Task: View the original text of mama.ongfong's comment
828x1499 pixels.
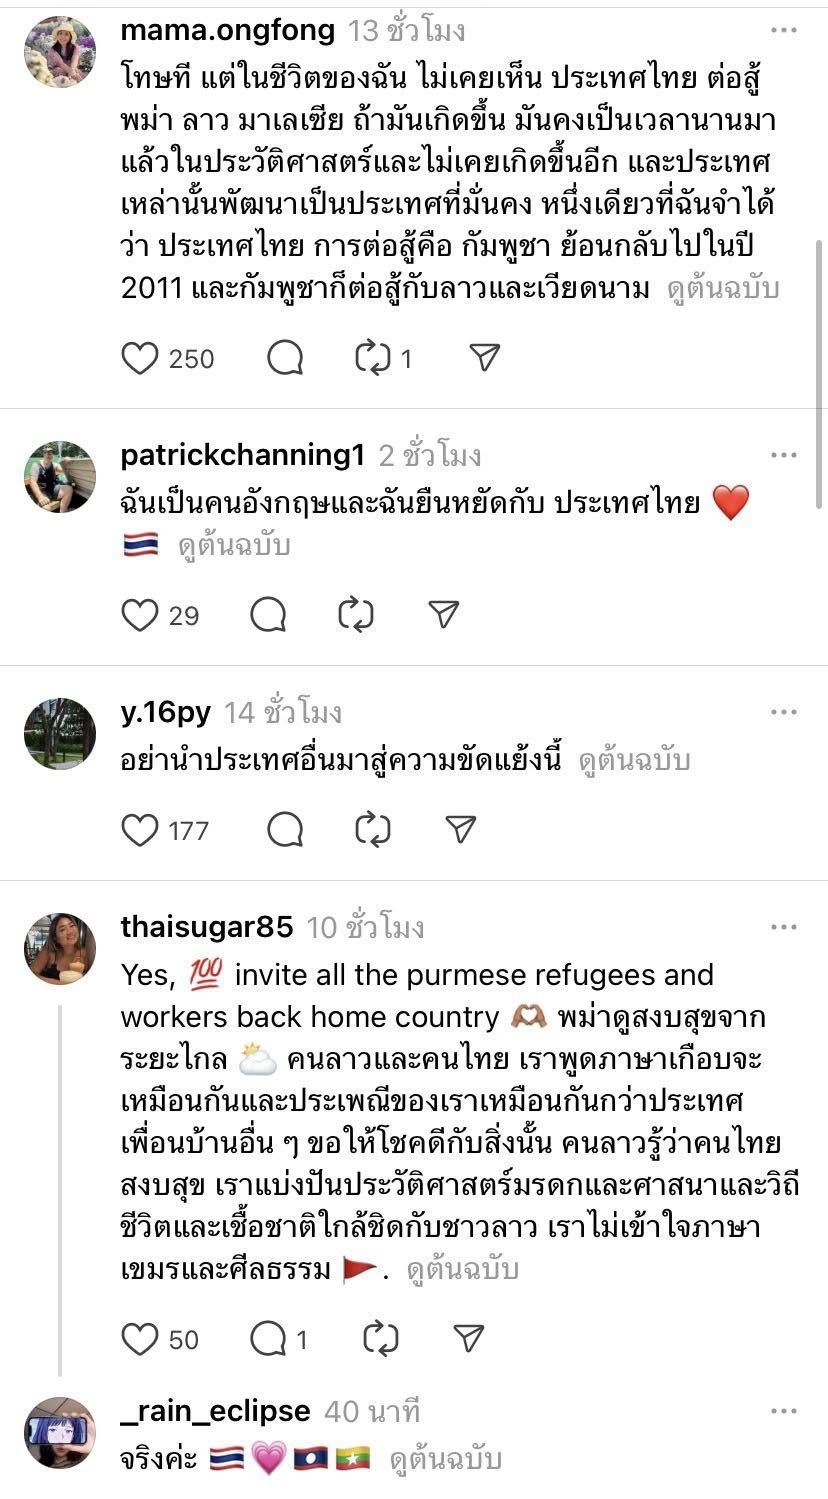Action: click(724, 289)
